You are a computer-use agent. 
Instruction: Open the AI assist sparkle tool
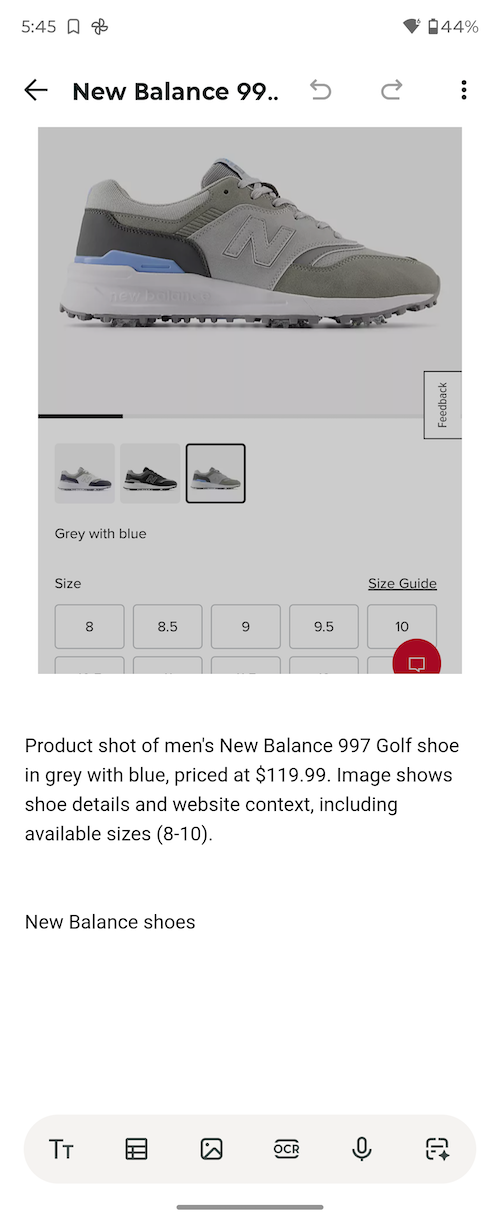click(x=437, y=1149)
